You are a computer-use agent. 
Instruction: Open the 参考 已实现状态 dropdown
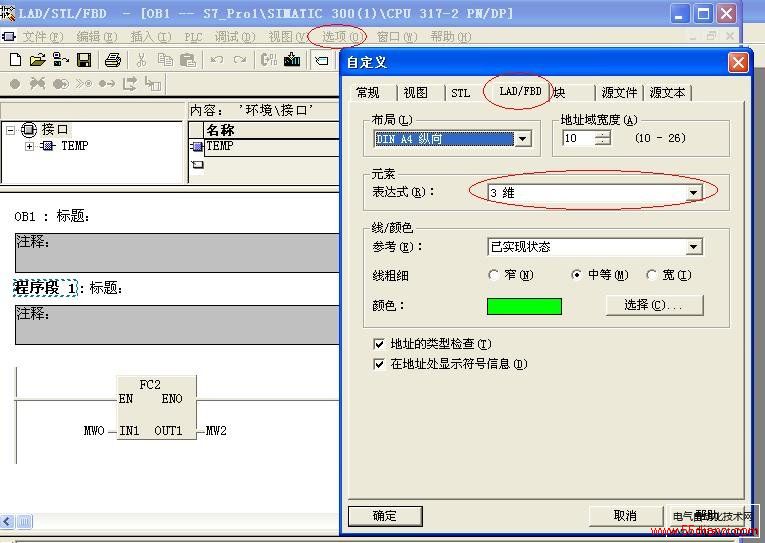point(693,247)
